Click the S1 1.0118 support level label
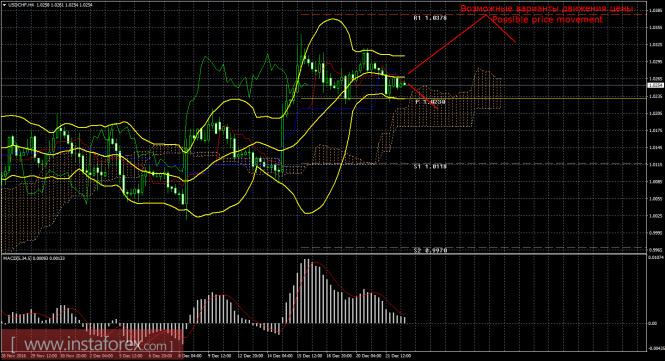The image size is (665, 361). [430, 167]
